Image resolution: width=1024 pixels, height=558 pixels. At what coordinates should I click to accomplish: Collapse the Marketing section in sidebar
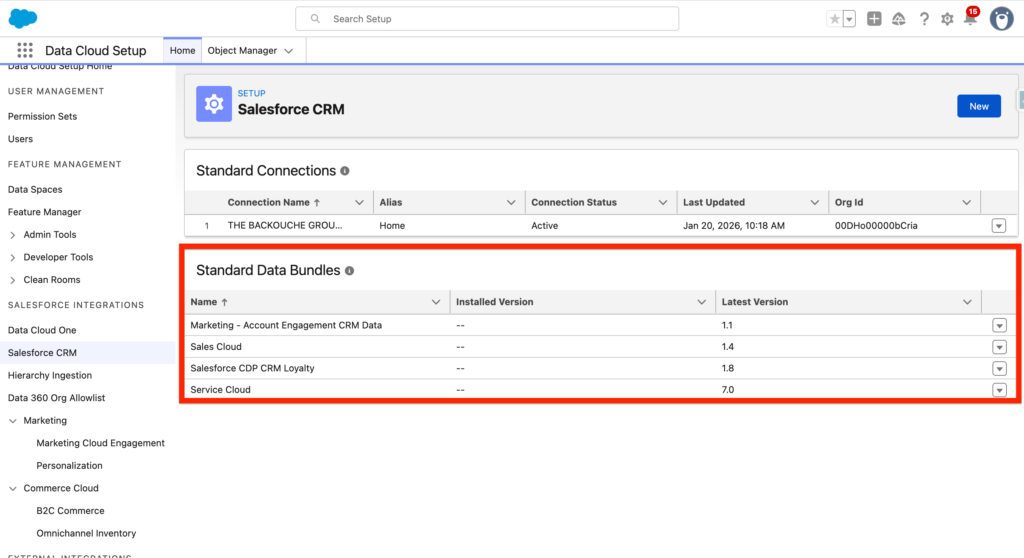(12, 421)
